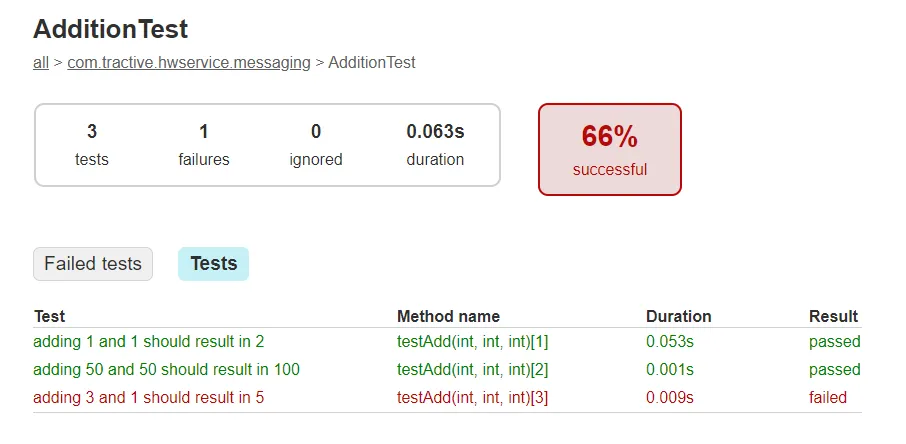
Task: Click the failures count of 1
Action: (x=204, y=131)
